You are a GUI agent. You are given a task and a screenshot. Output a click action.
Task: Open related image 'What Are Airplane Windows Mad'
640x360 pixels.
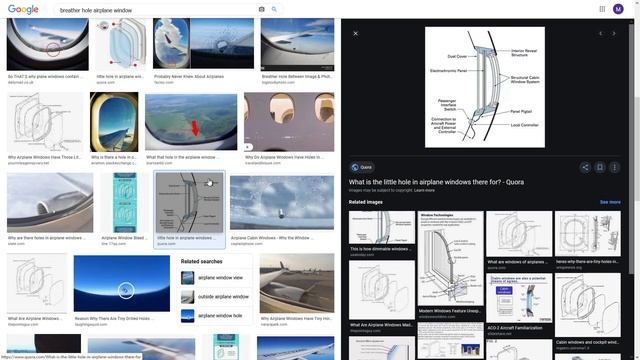(x=382, y=290)
